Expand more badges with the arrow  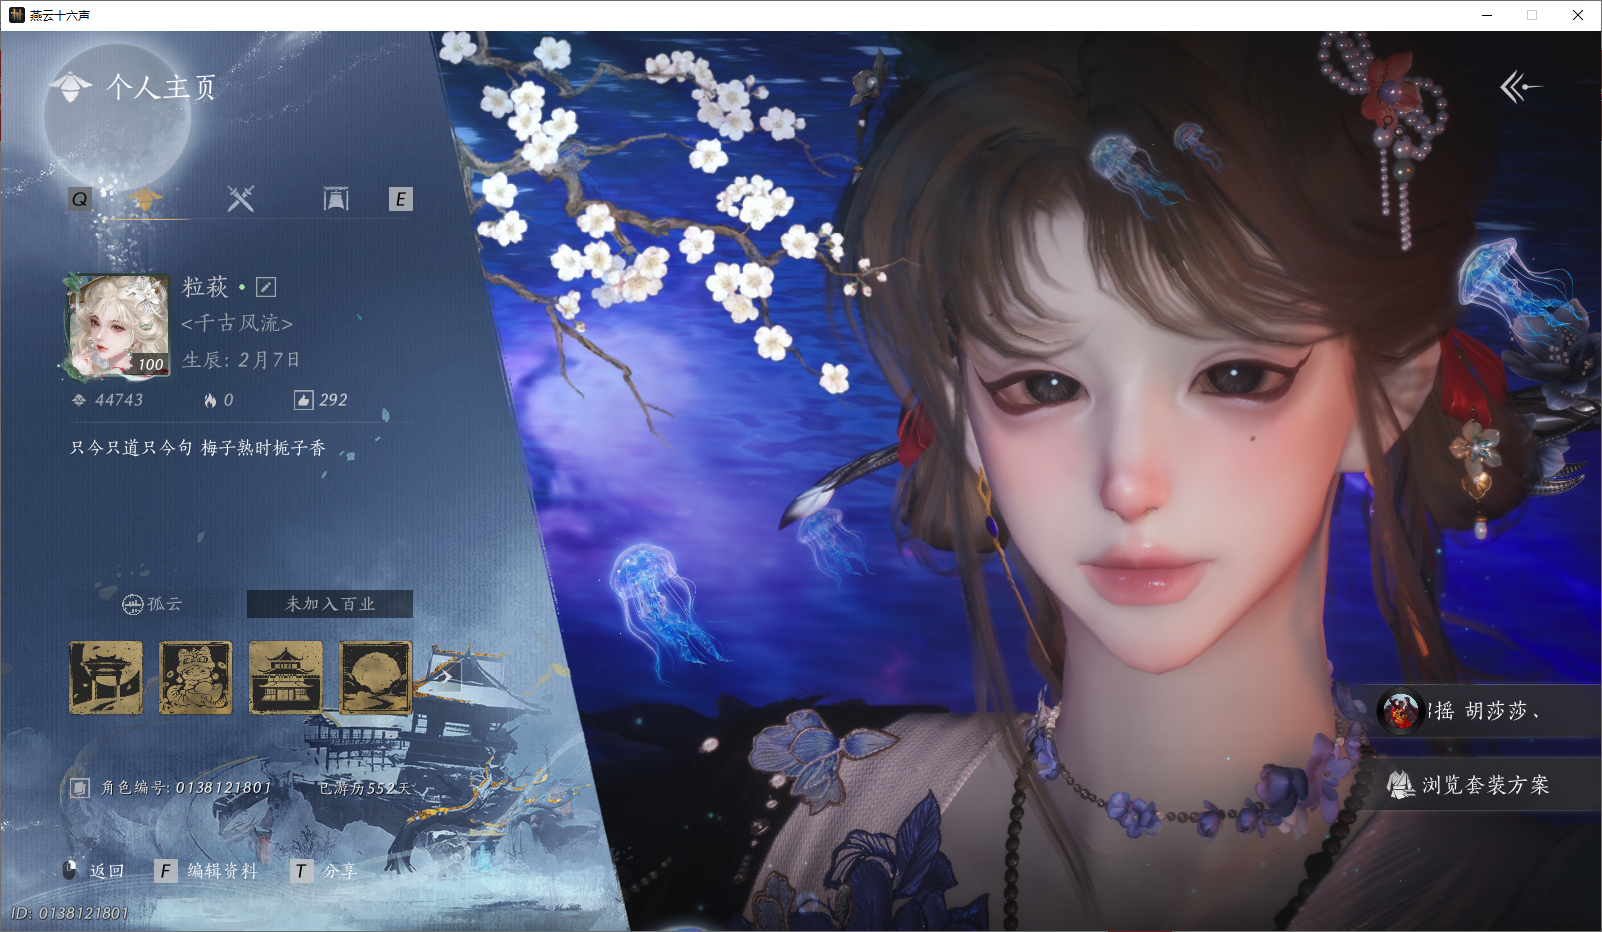tap(446, 678)
